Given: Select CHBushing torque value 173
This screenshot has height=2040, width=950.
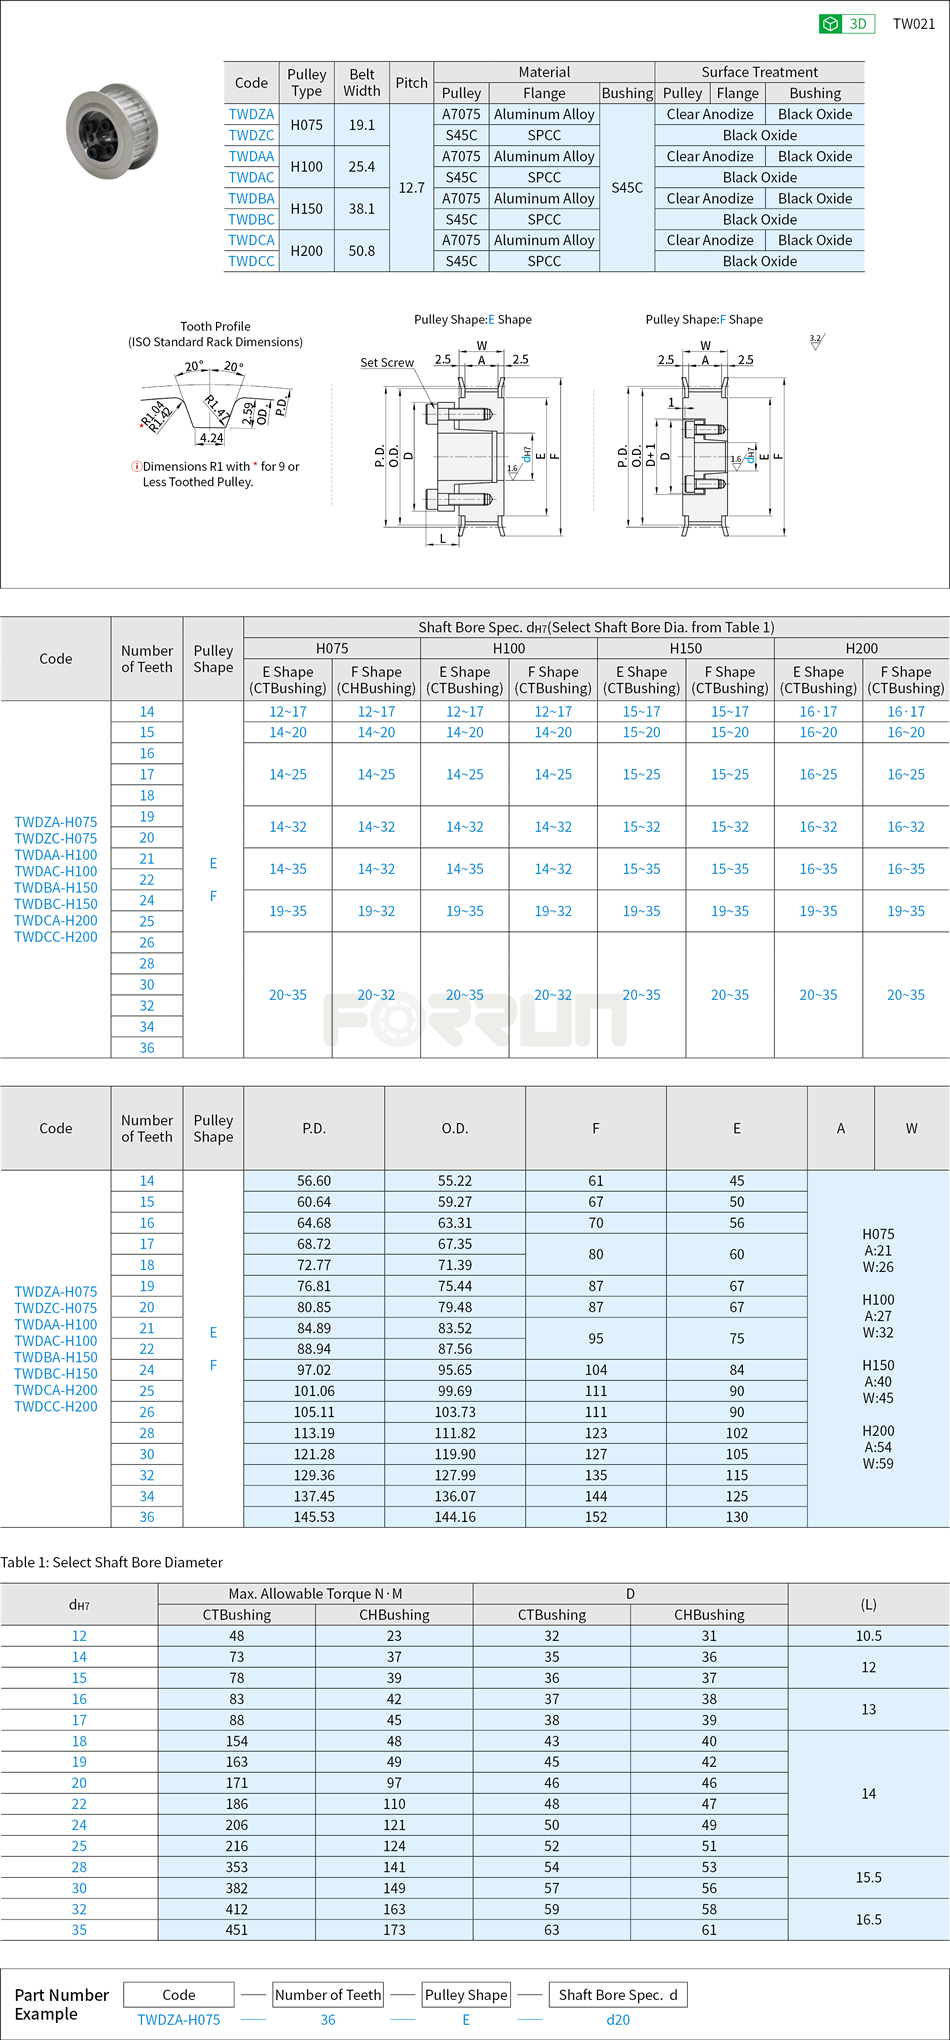Looking at the screenshot, I should tap(394, 1930).
